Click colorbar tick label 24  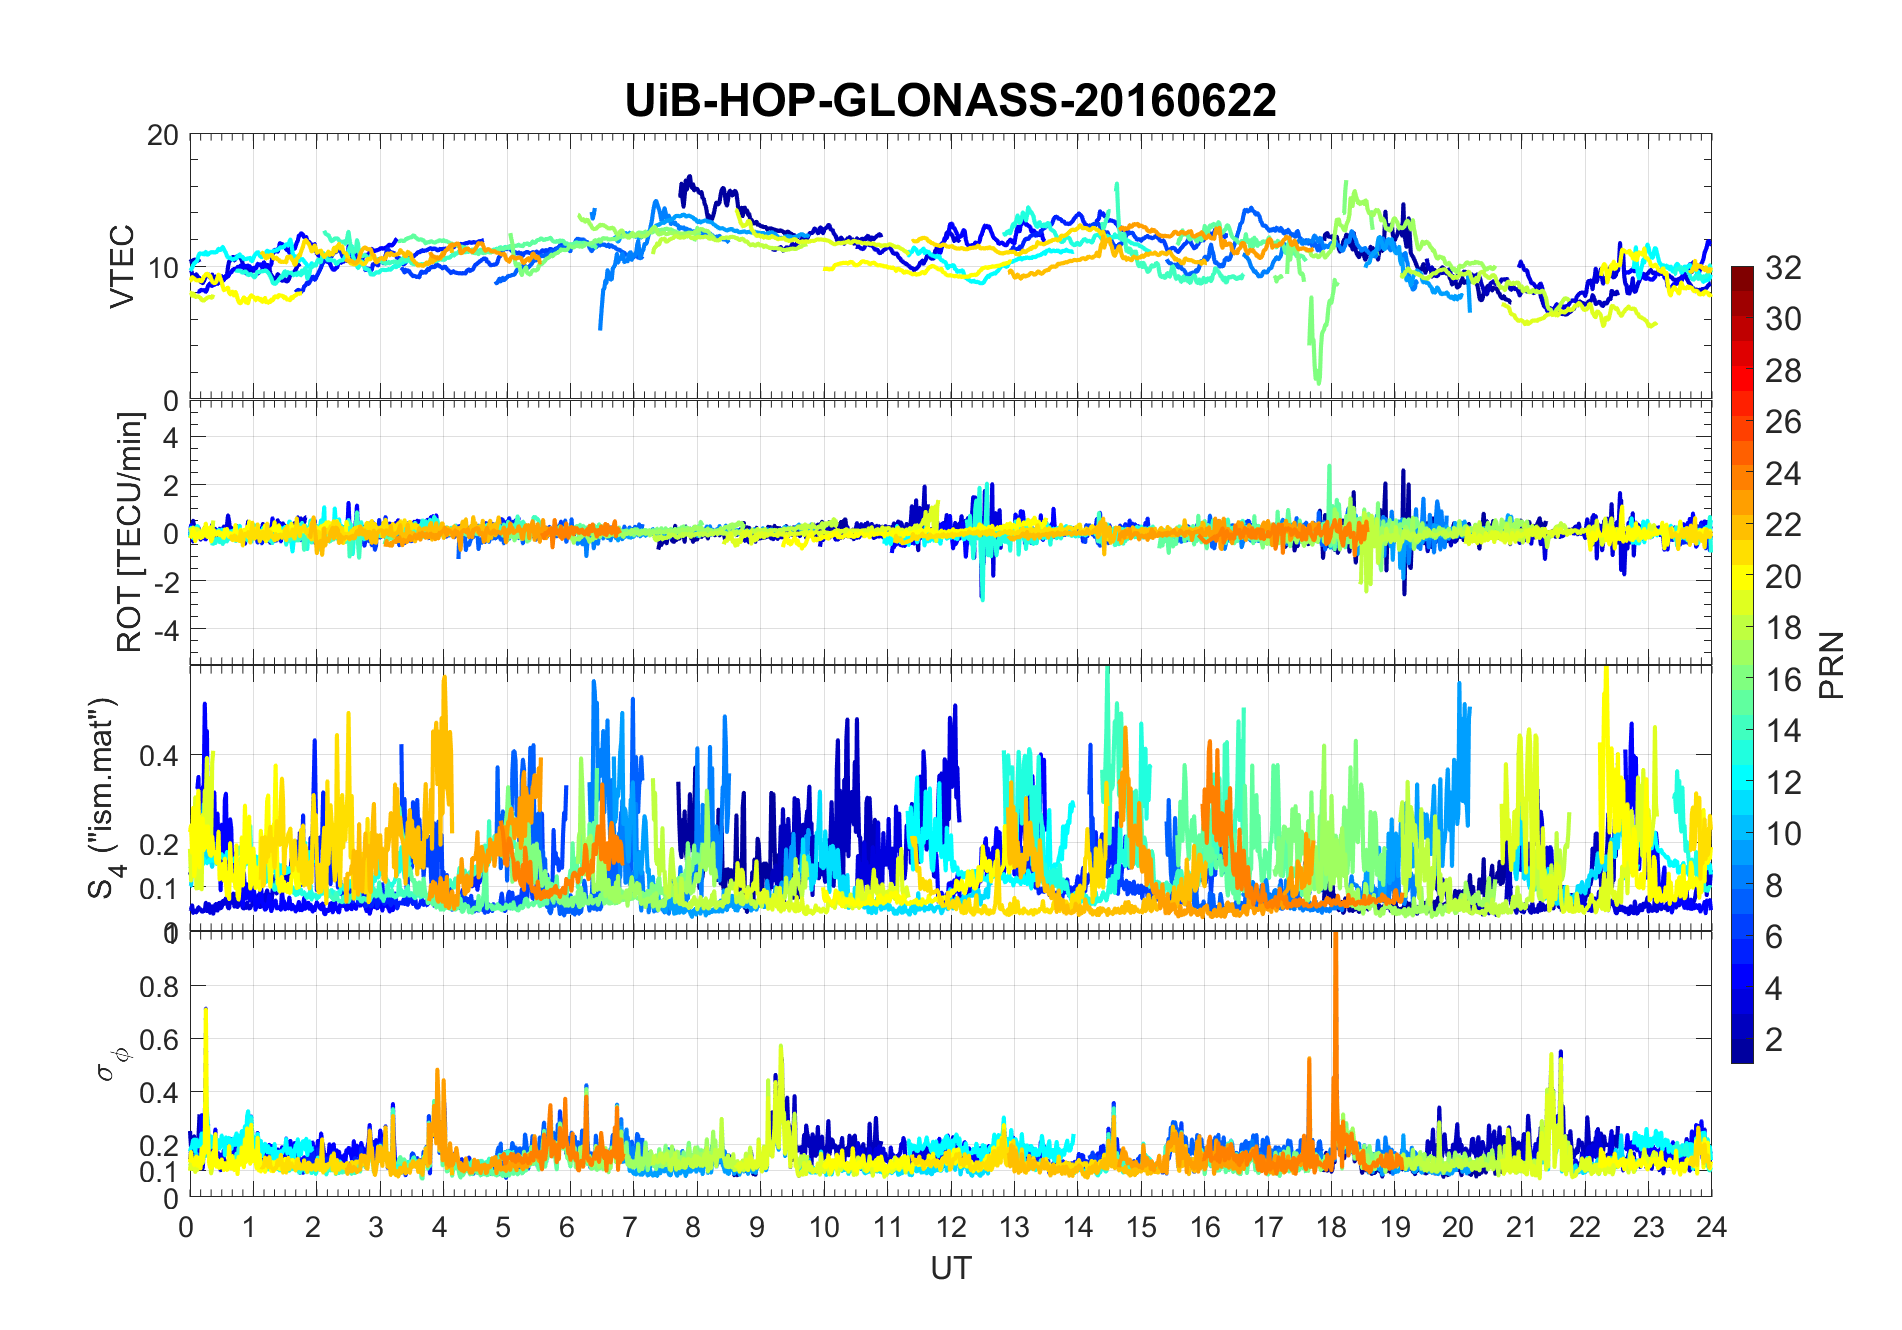tap(1783, 473)
